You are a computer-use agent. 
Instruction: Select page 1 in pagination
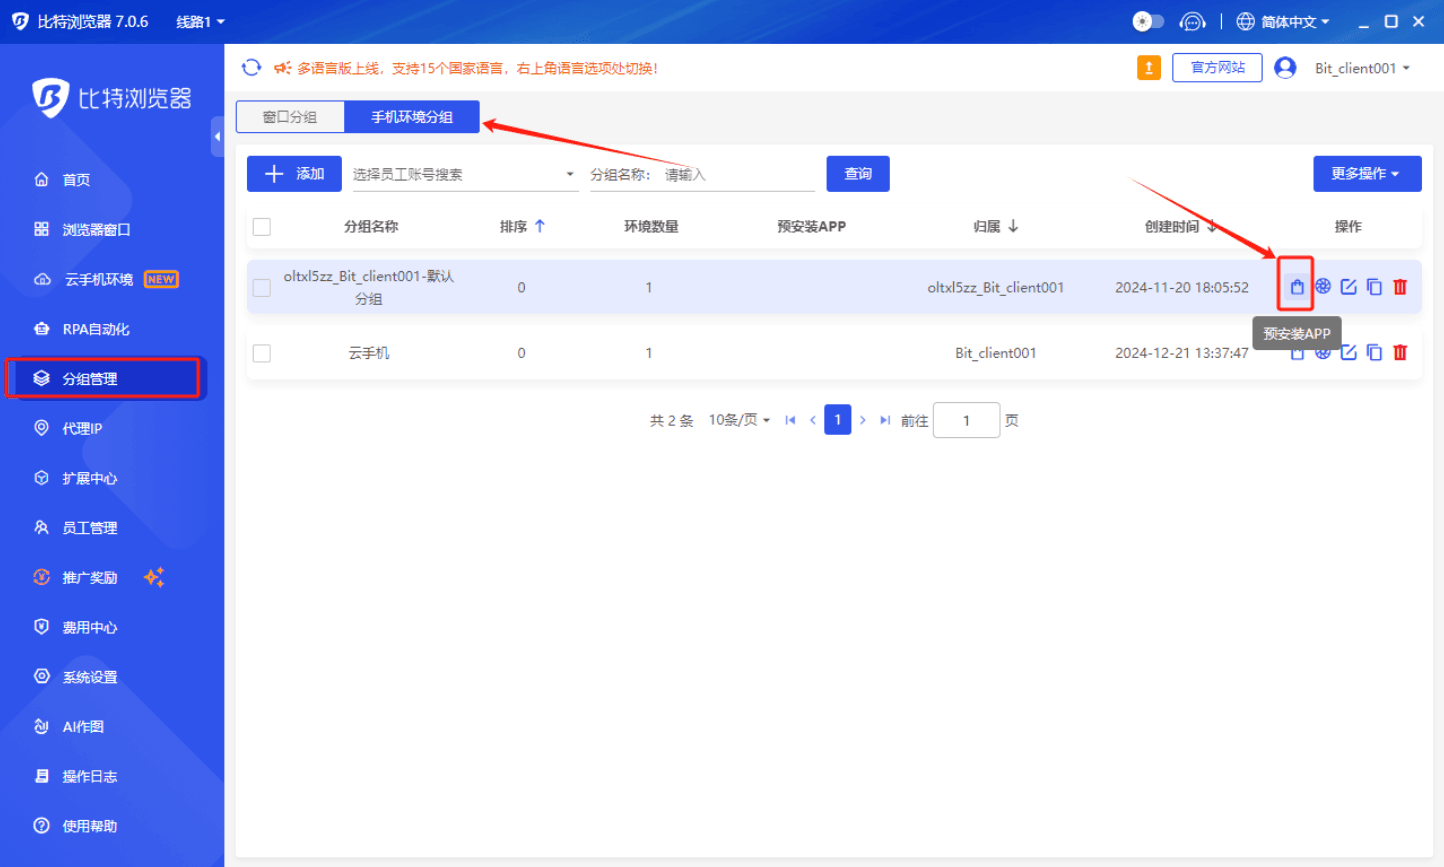point(838,420)
